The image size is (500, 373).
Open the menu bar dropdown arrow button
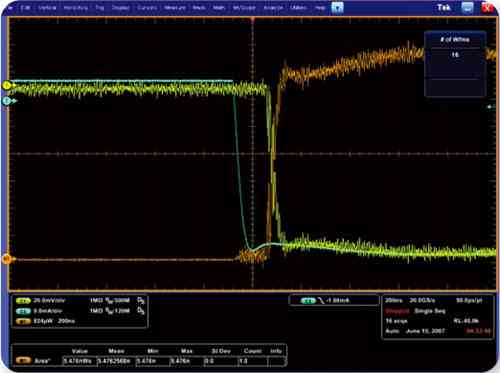[337, 7]
